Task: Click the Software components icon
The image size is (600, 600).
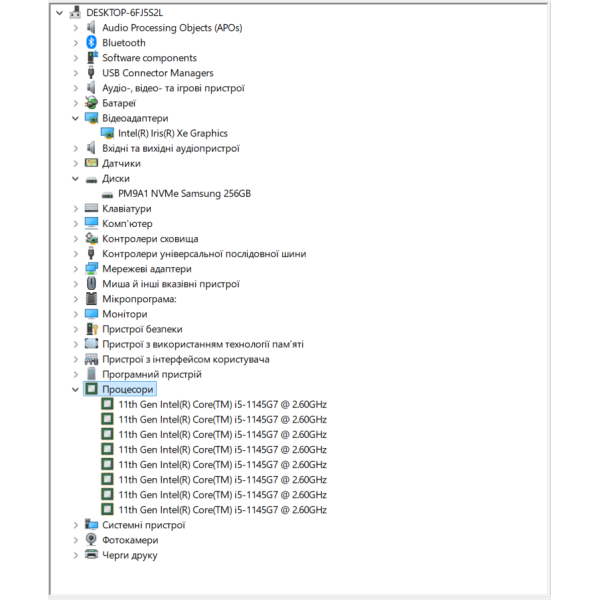Action: click(91, 58)
